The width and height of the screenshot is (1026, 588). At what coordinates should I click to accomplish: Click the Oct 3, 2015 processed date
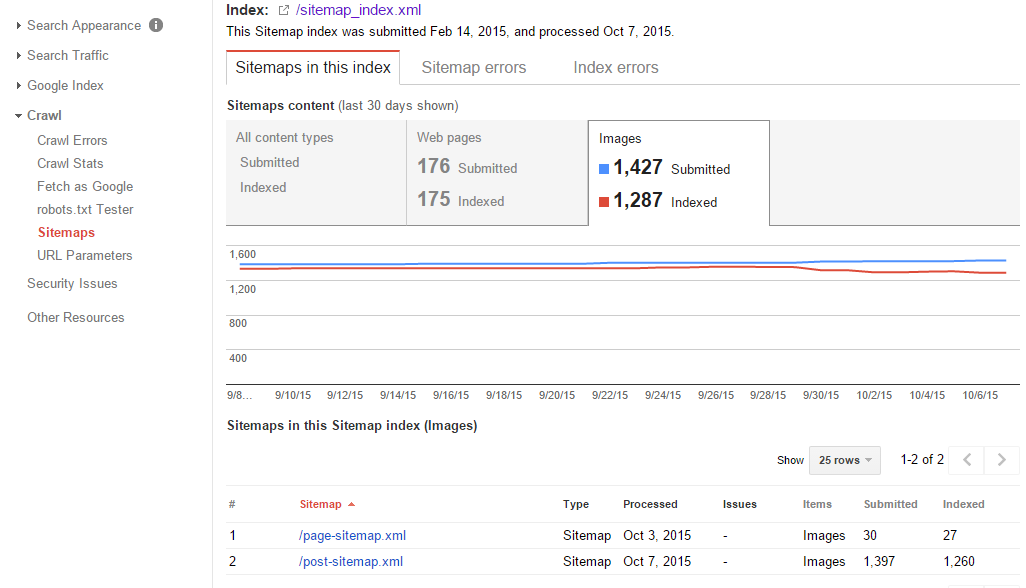(x=657, y=536)
